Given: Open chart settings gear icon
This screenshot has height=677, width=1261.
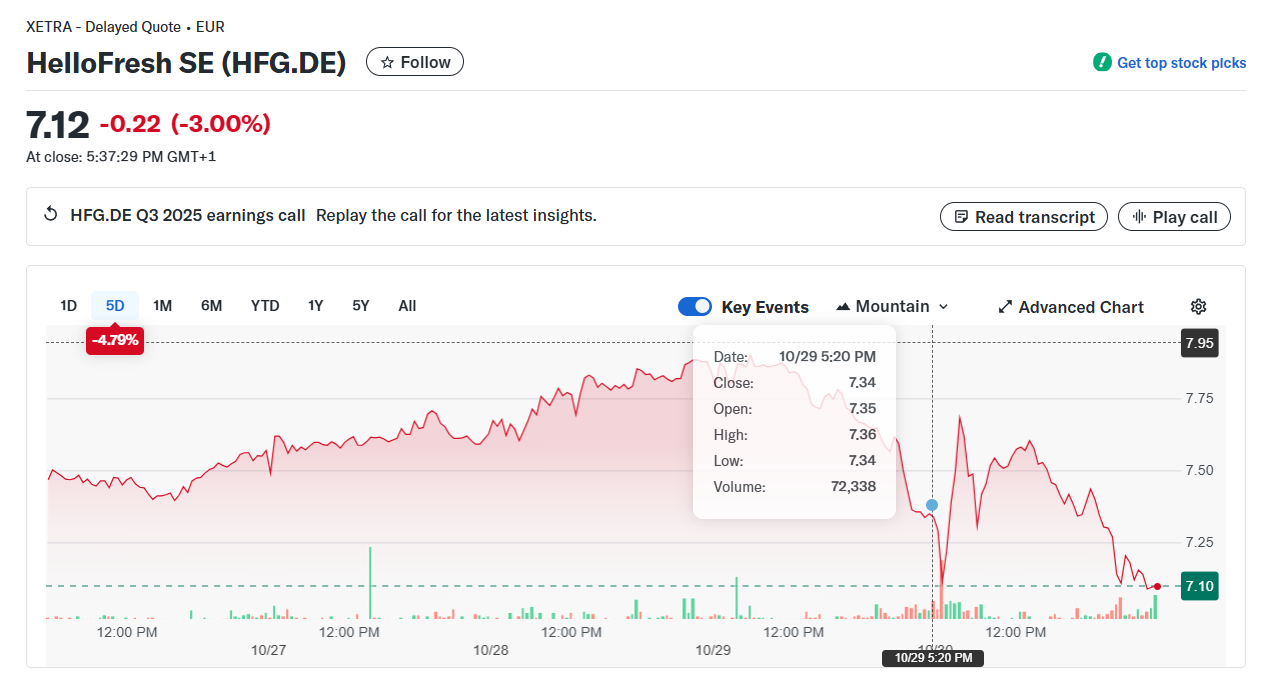Looking at the screenshot, I should [x=1199, y=307].
